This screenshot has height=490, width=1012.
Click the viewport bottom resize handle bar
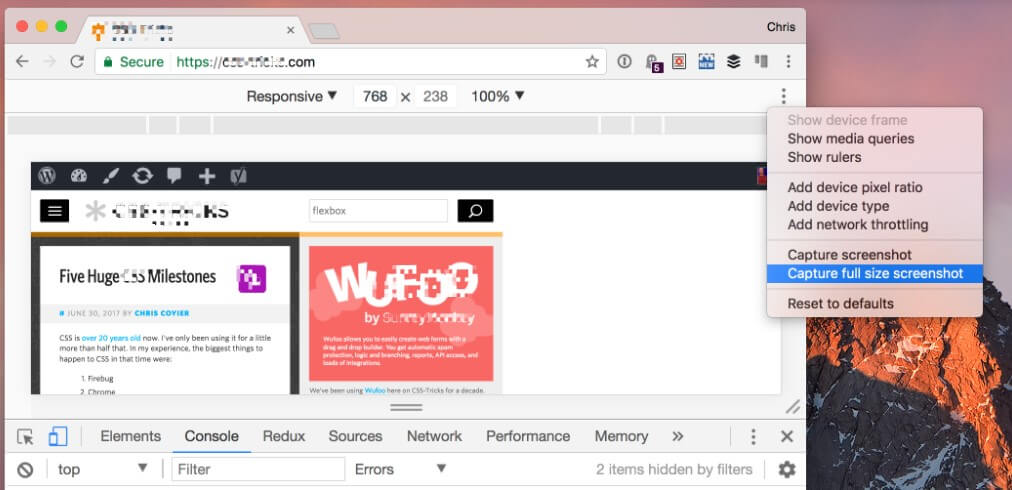[407, 407]
